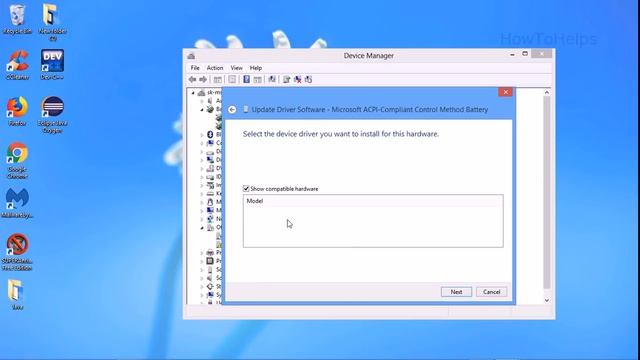Click the Device Manager title bar icon
The width and height of the screenshot is (640, 360).
[191, 56]
